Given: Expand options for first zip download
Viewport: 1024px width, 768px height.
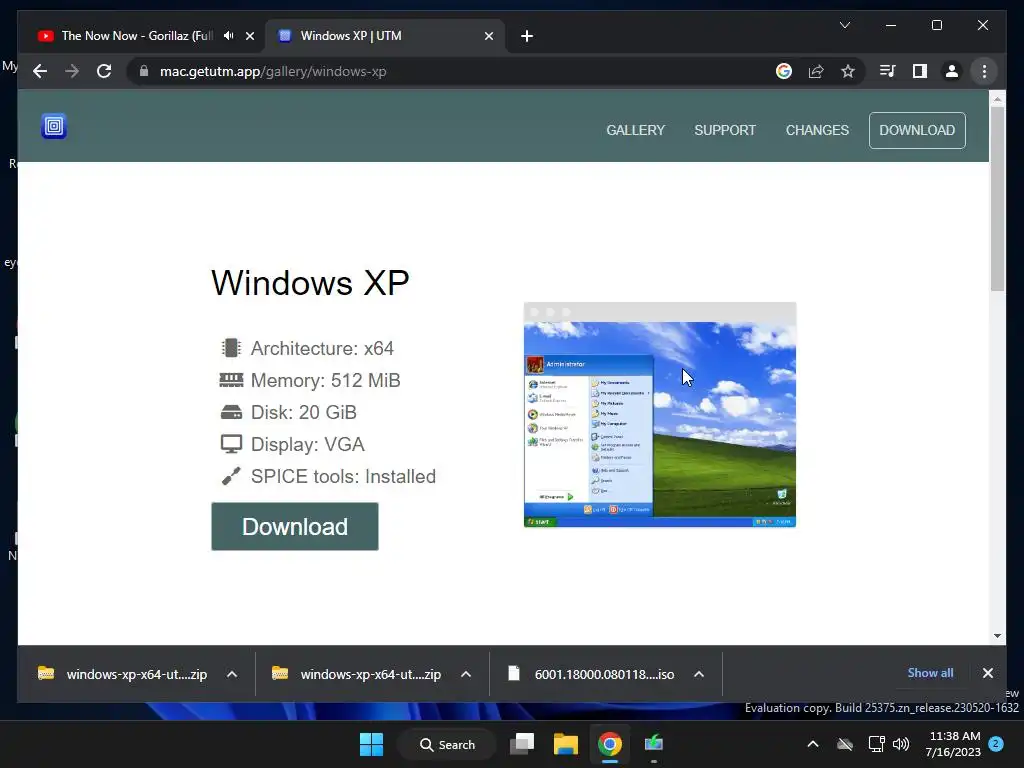Looking at the screenshot, I should [x=232, y=674].
